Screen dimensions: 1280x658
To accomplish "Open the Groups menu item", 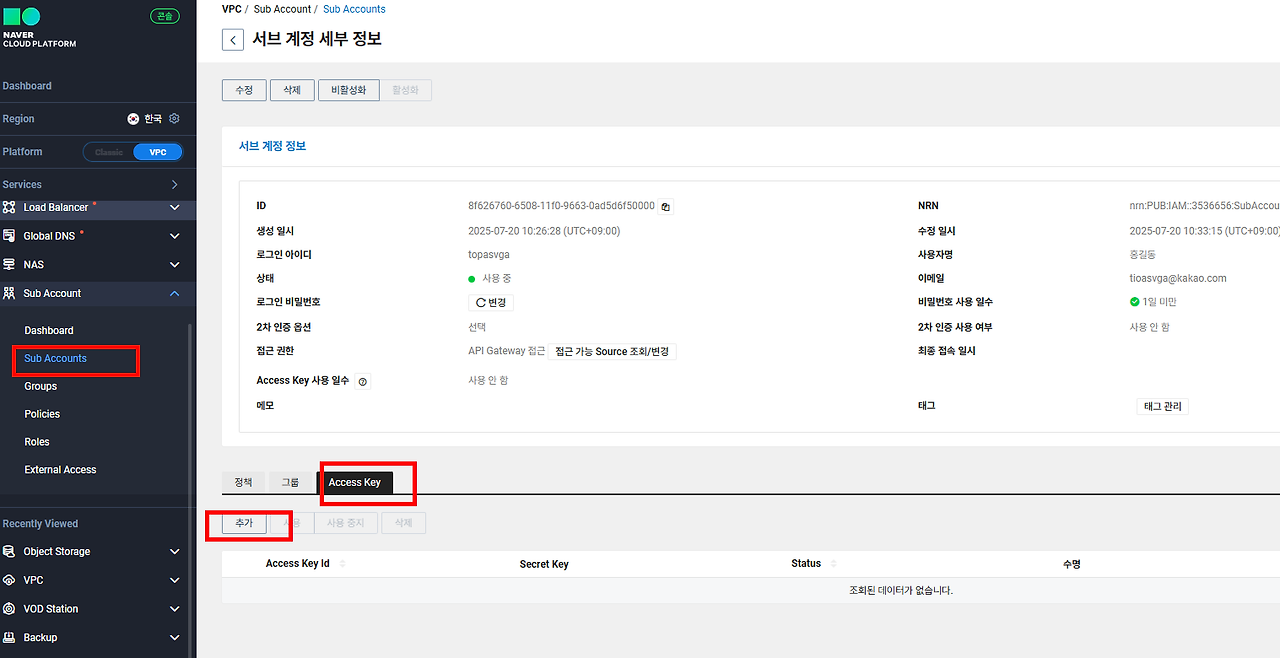I will coord(41,386).
